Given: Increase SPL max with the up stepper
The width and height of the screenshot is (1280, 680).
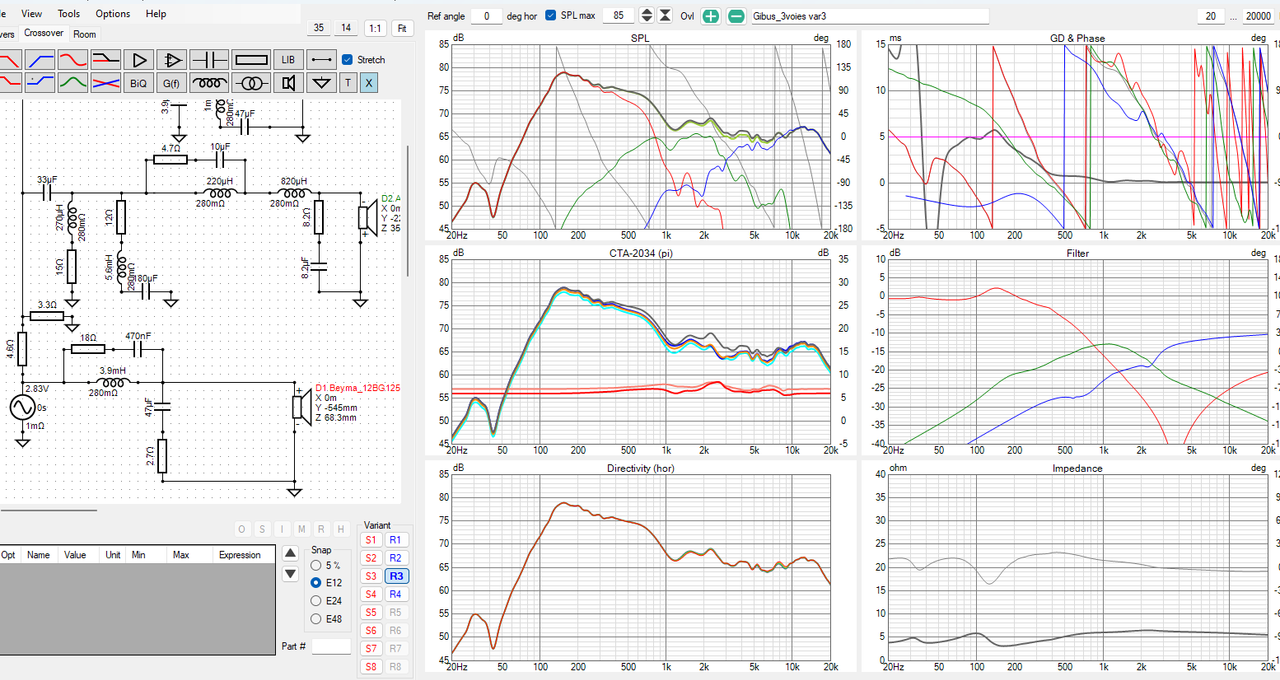Looking at the screenshot, I should point(646,12).
